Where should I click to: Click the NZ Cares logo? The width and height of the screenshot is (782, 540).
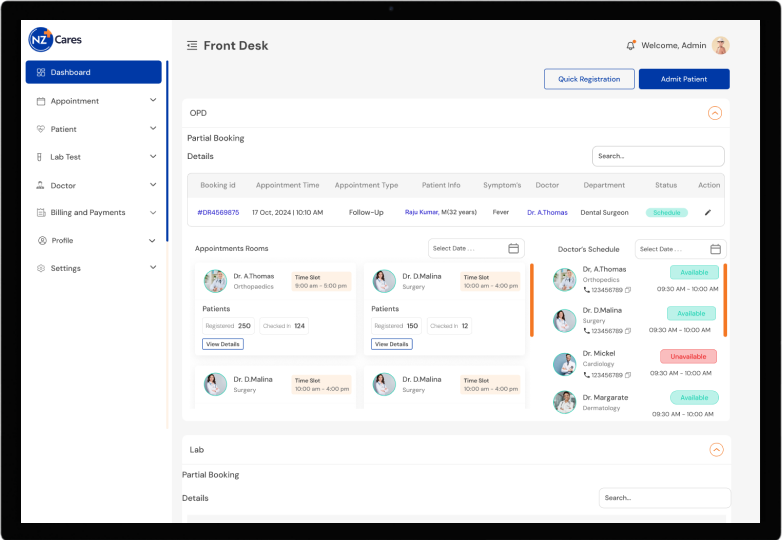point(56,40)
